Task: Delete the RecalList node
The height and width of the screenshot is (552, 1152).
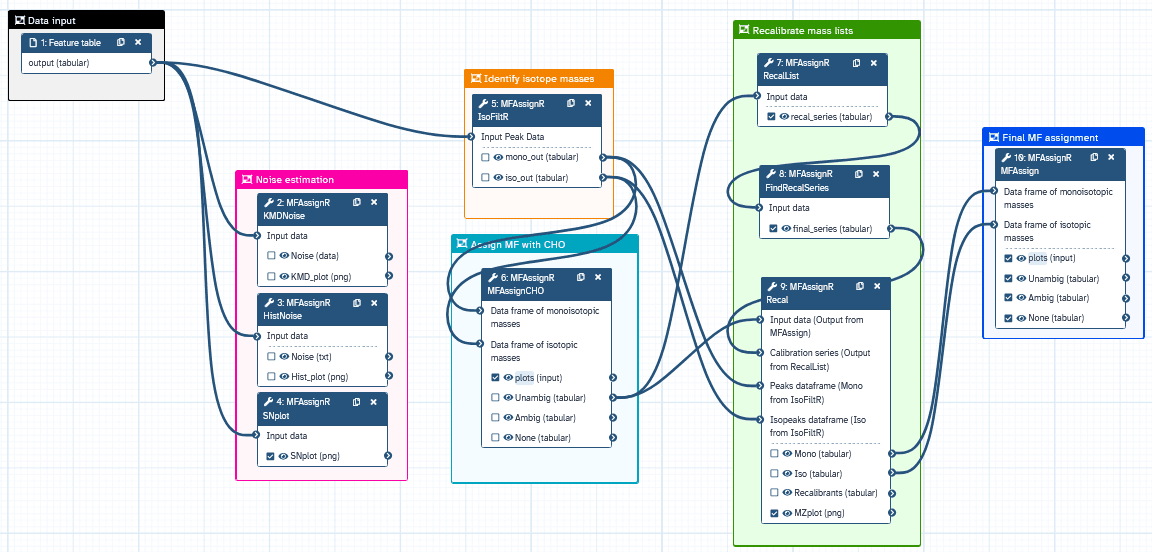Action: tap(874, 63)
